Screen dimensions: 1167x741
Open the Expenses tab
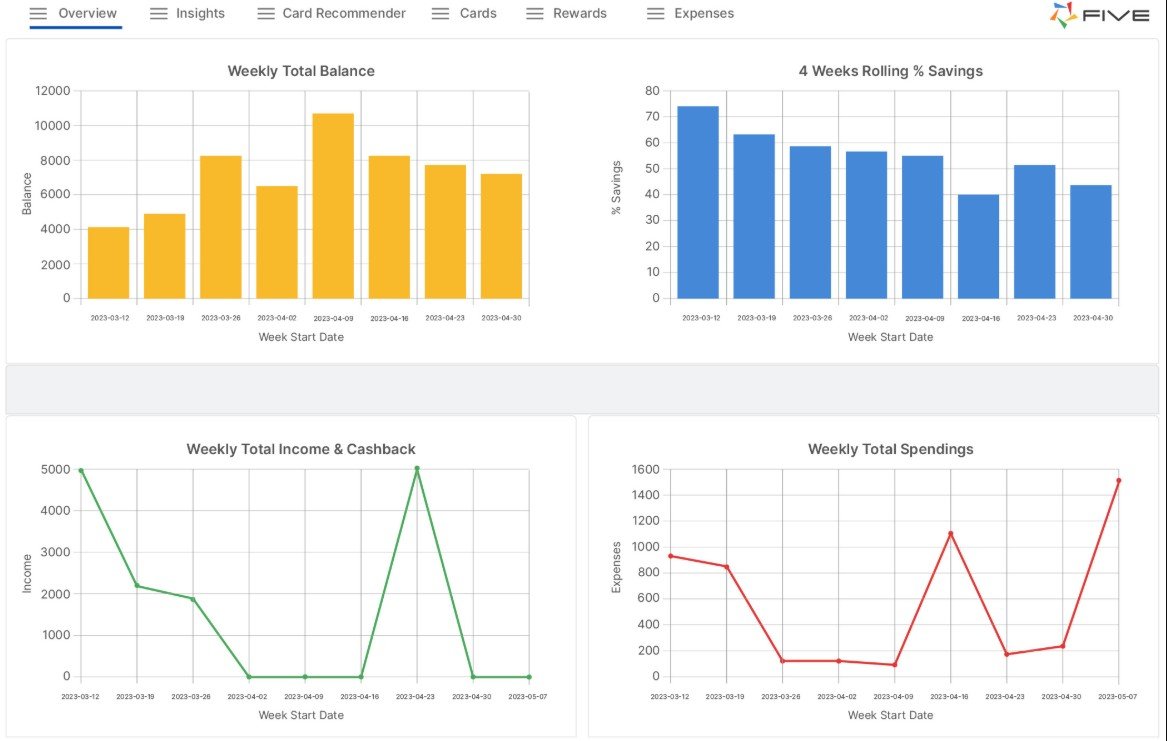tap(704, 14)
